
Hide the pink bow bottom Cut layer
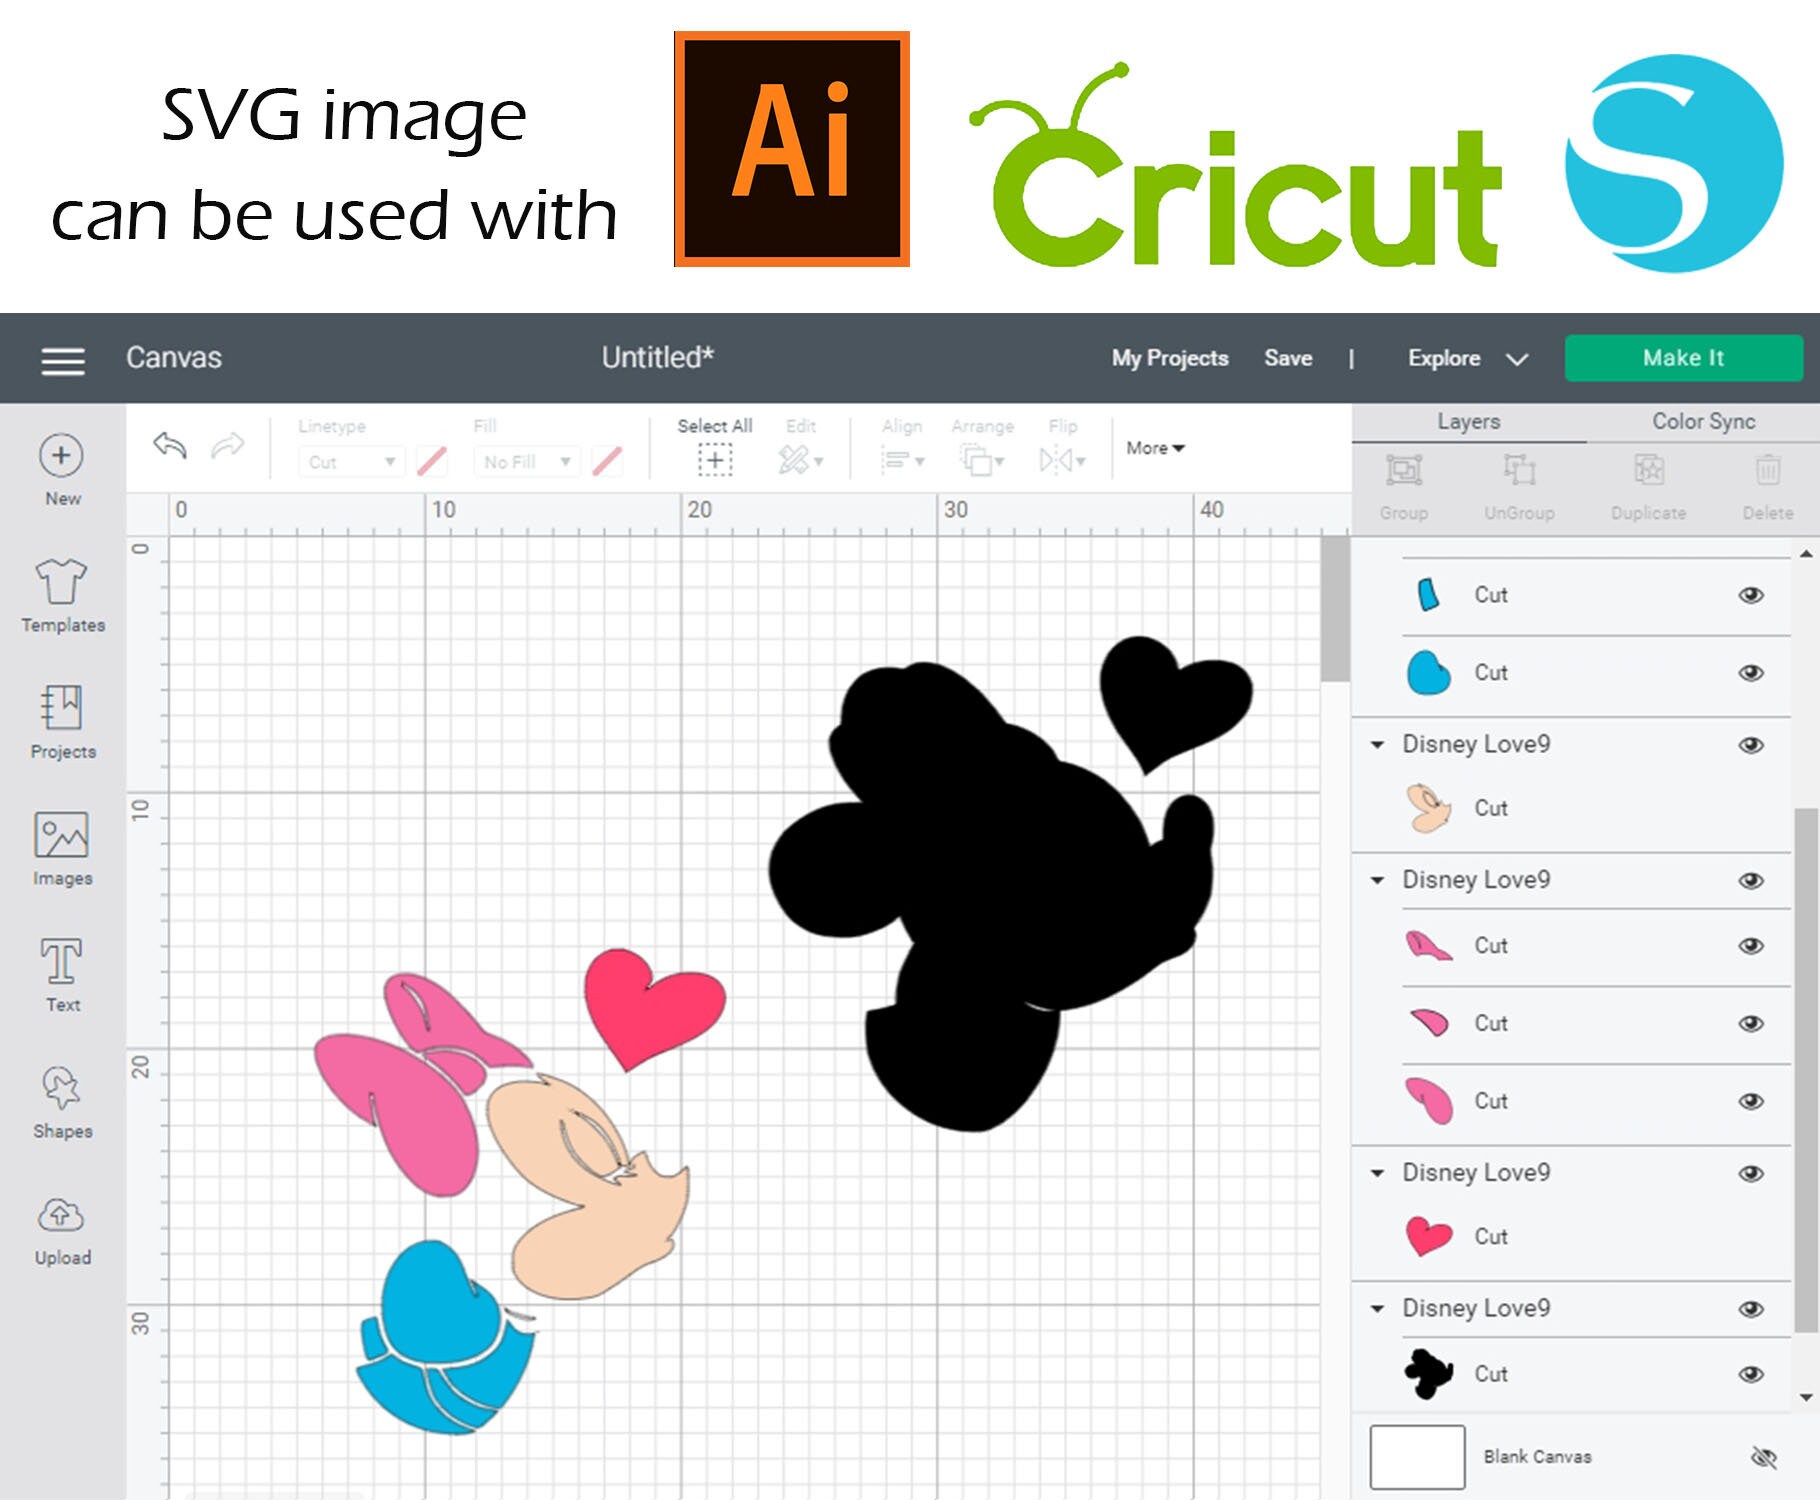pos(1750,1102)
